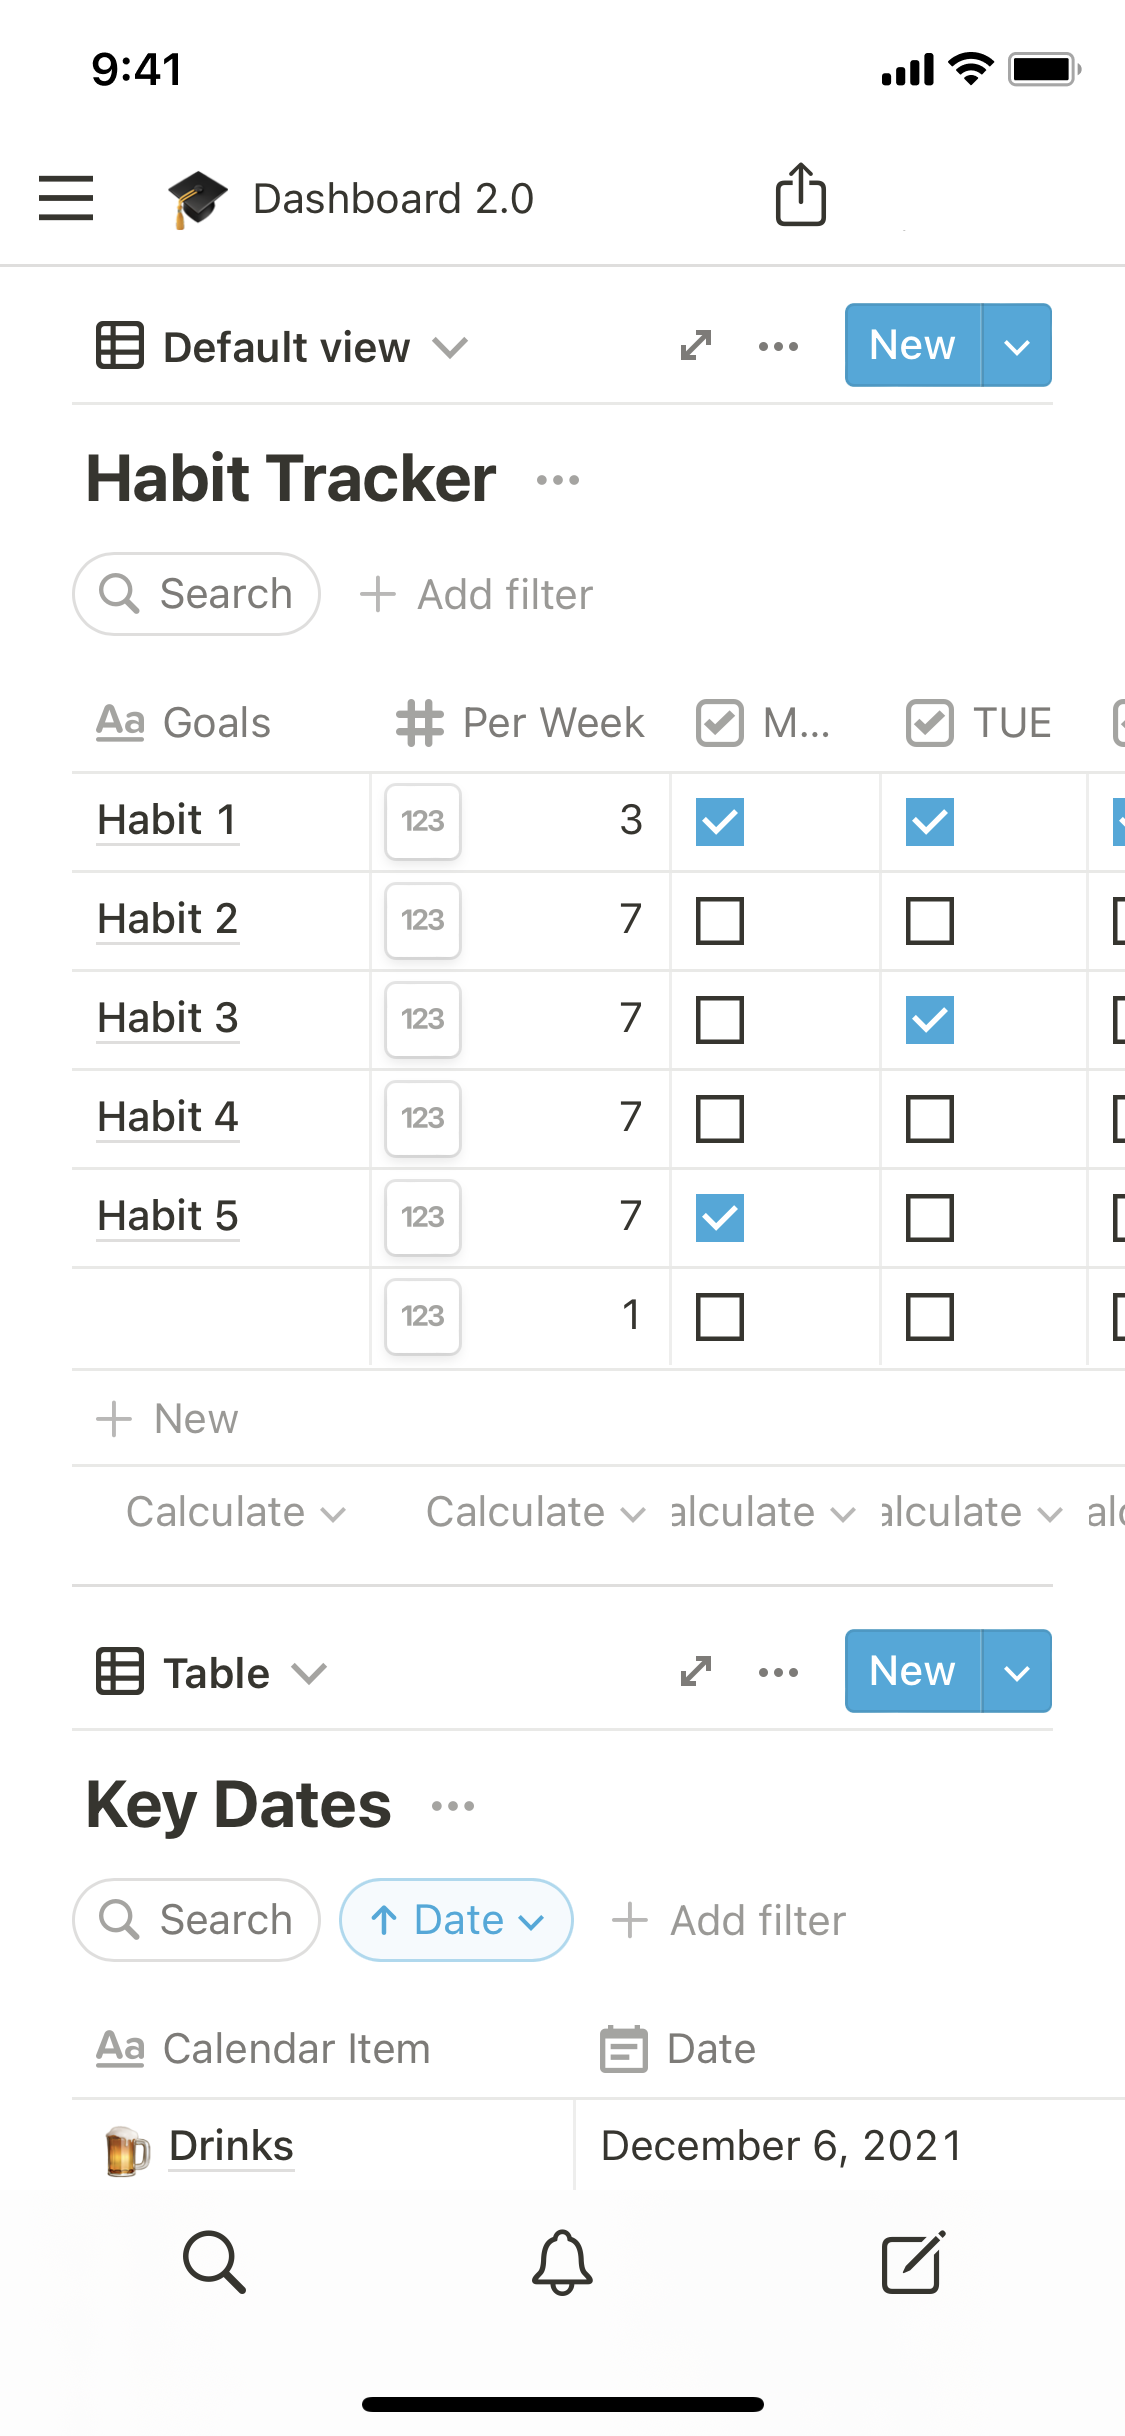
Task: Tap the compose new page icon
Action: point(912,2262)
